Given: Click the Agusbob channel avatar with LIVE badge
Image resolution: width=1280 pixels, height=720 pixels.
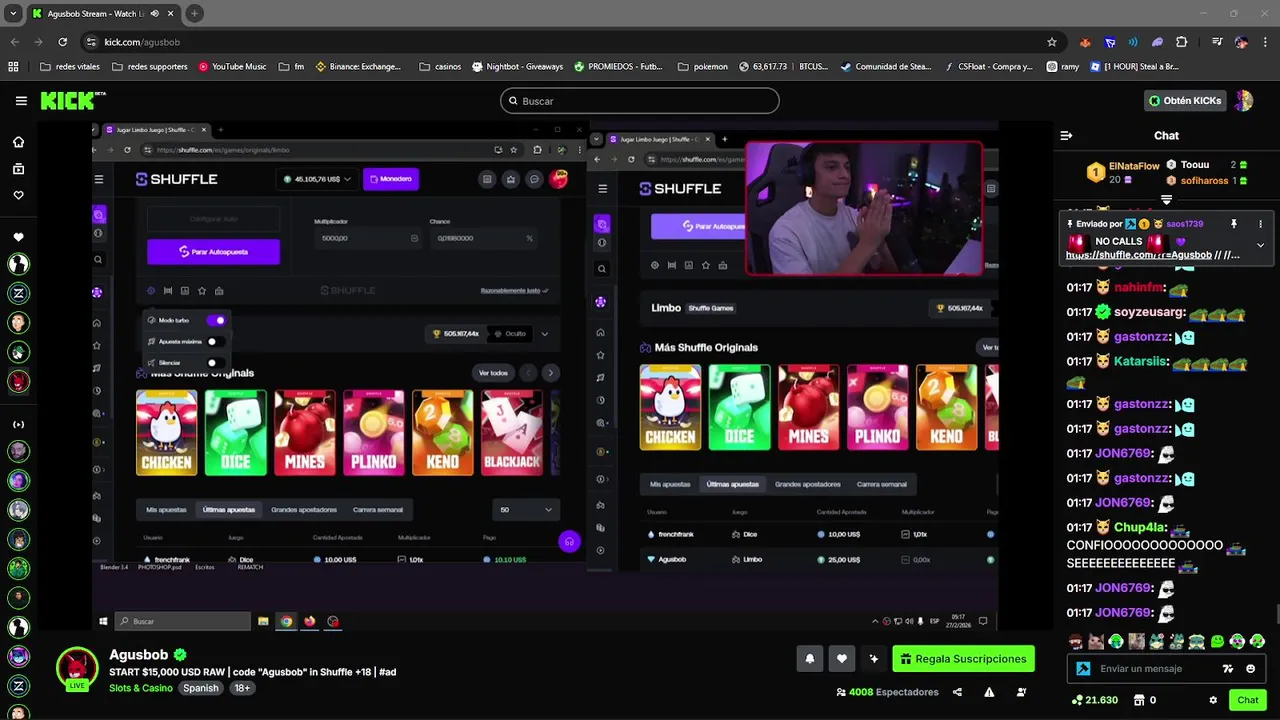Looking at the screenshot, I should click(77, 669).
